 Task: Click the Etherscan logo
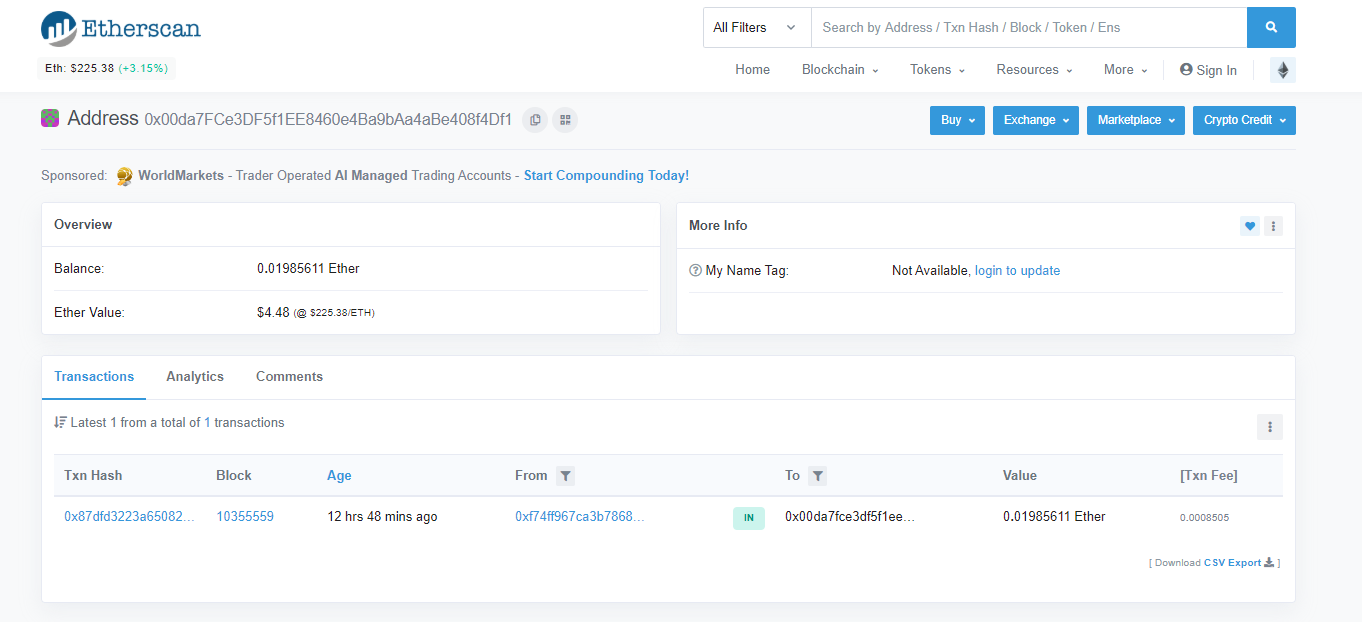coord(121,29)
